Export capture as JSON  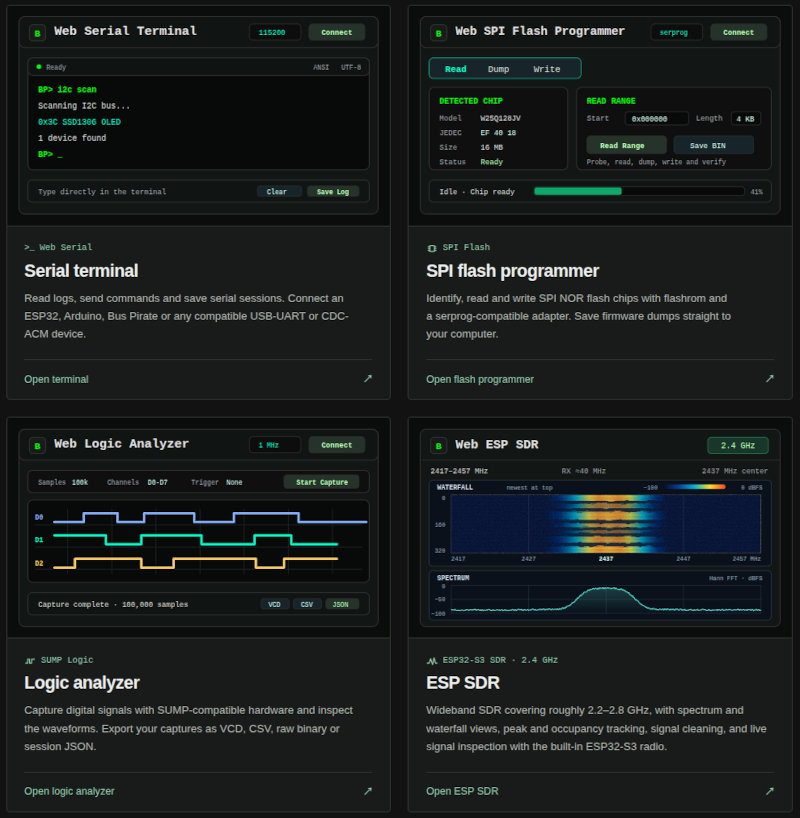click(341, 604)
